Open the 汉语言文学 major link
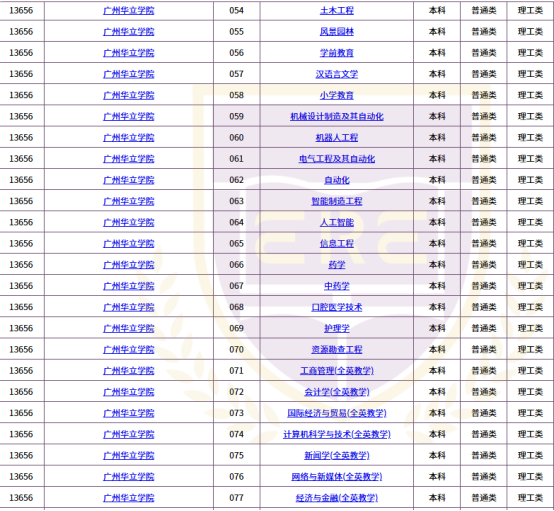The width and height of the screenshot is (554, 511). tap(336, 74)
